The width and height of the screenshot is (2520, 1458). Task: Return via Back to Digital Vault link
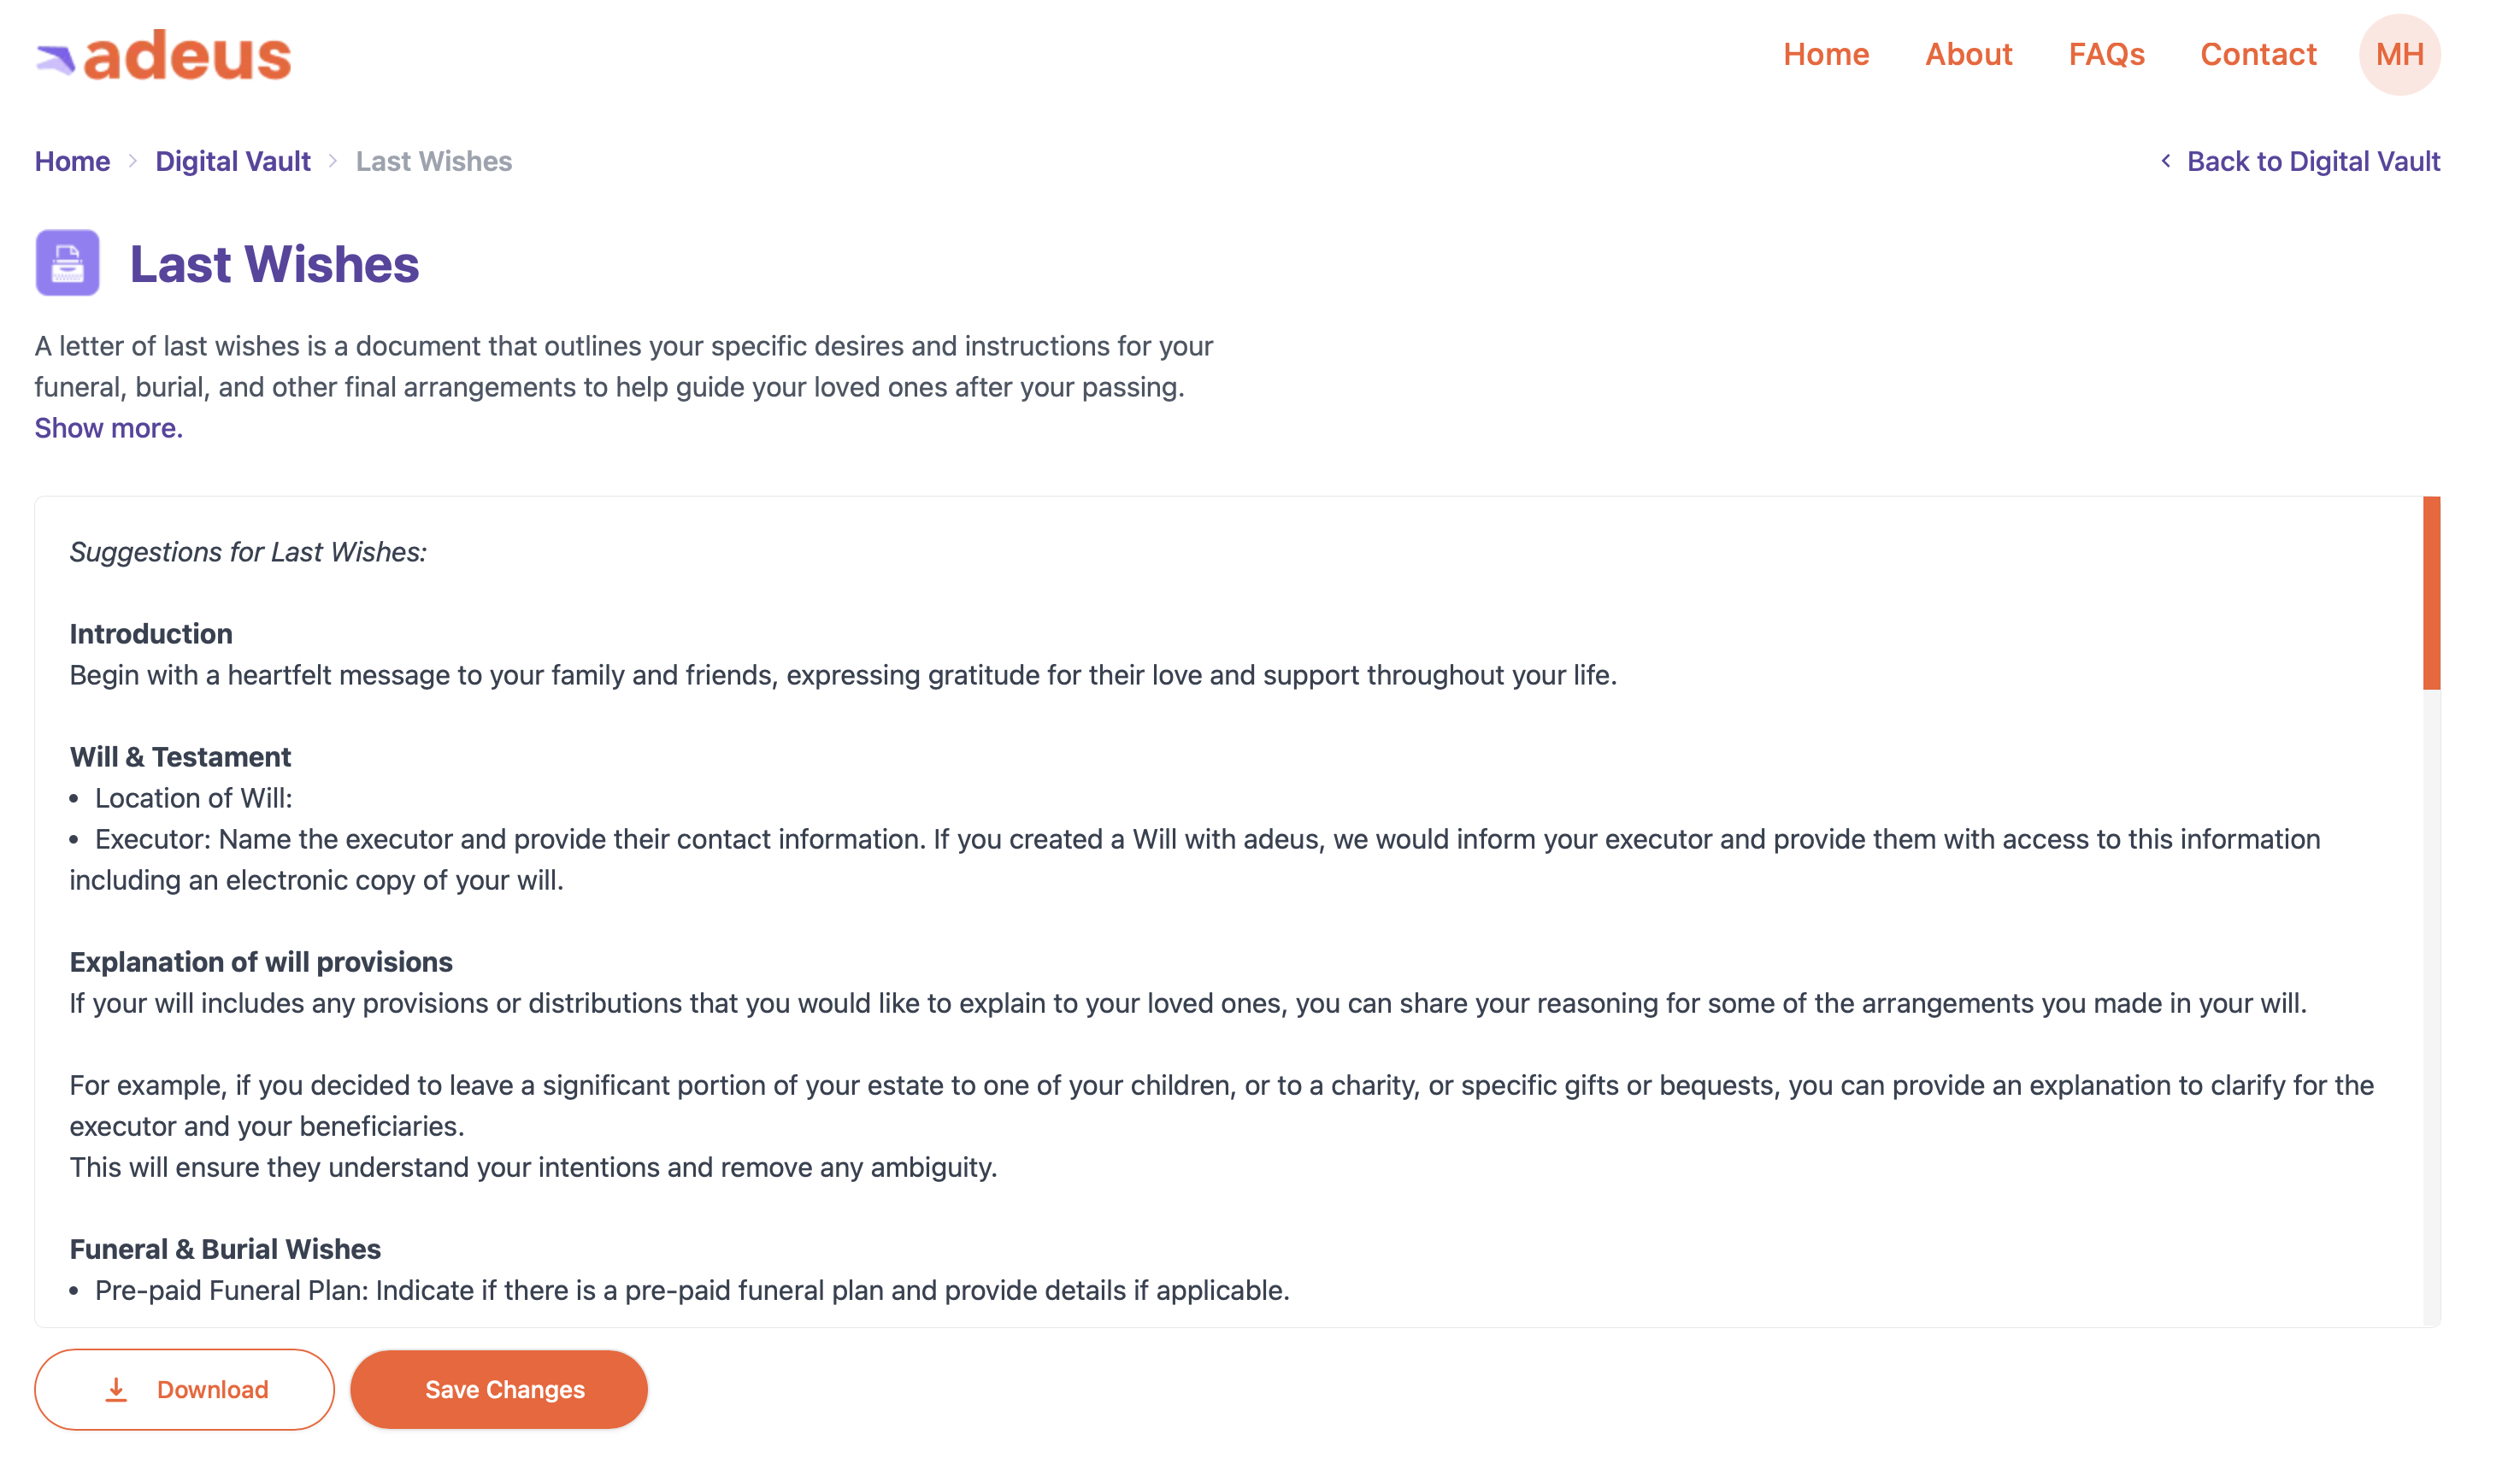(x=2313, y=161)
